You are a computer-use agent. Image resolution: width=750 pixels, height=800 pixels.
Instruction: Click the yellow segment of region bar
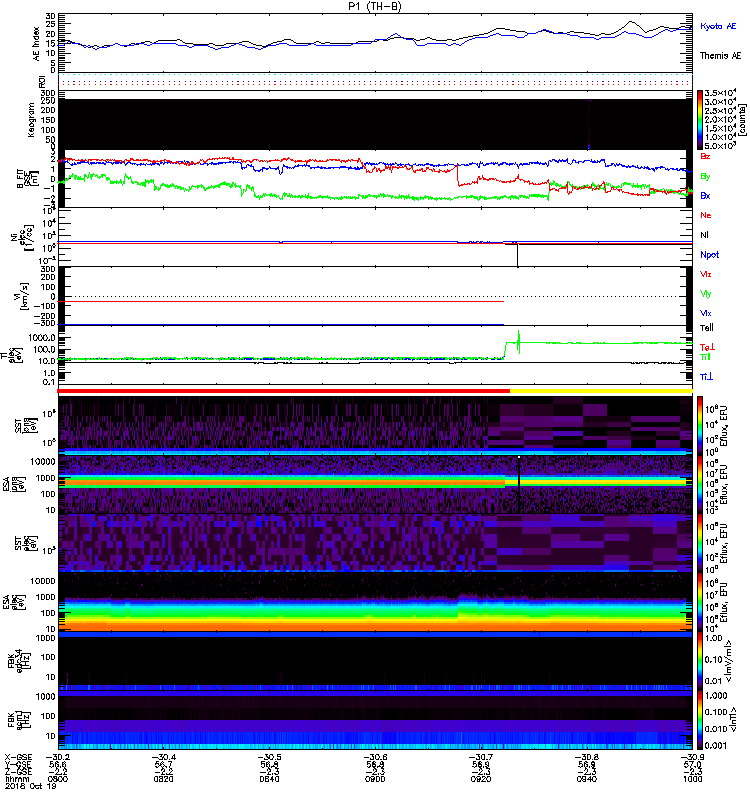600,391
